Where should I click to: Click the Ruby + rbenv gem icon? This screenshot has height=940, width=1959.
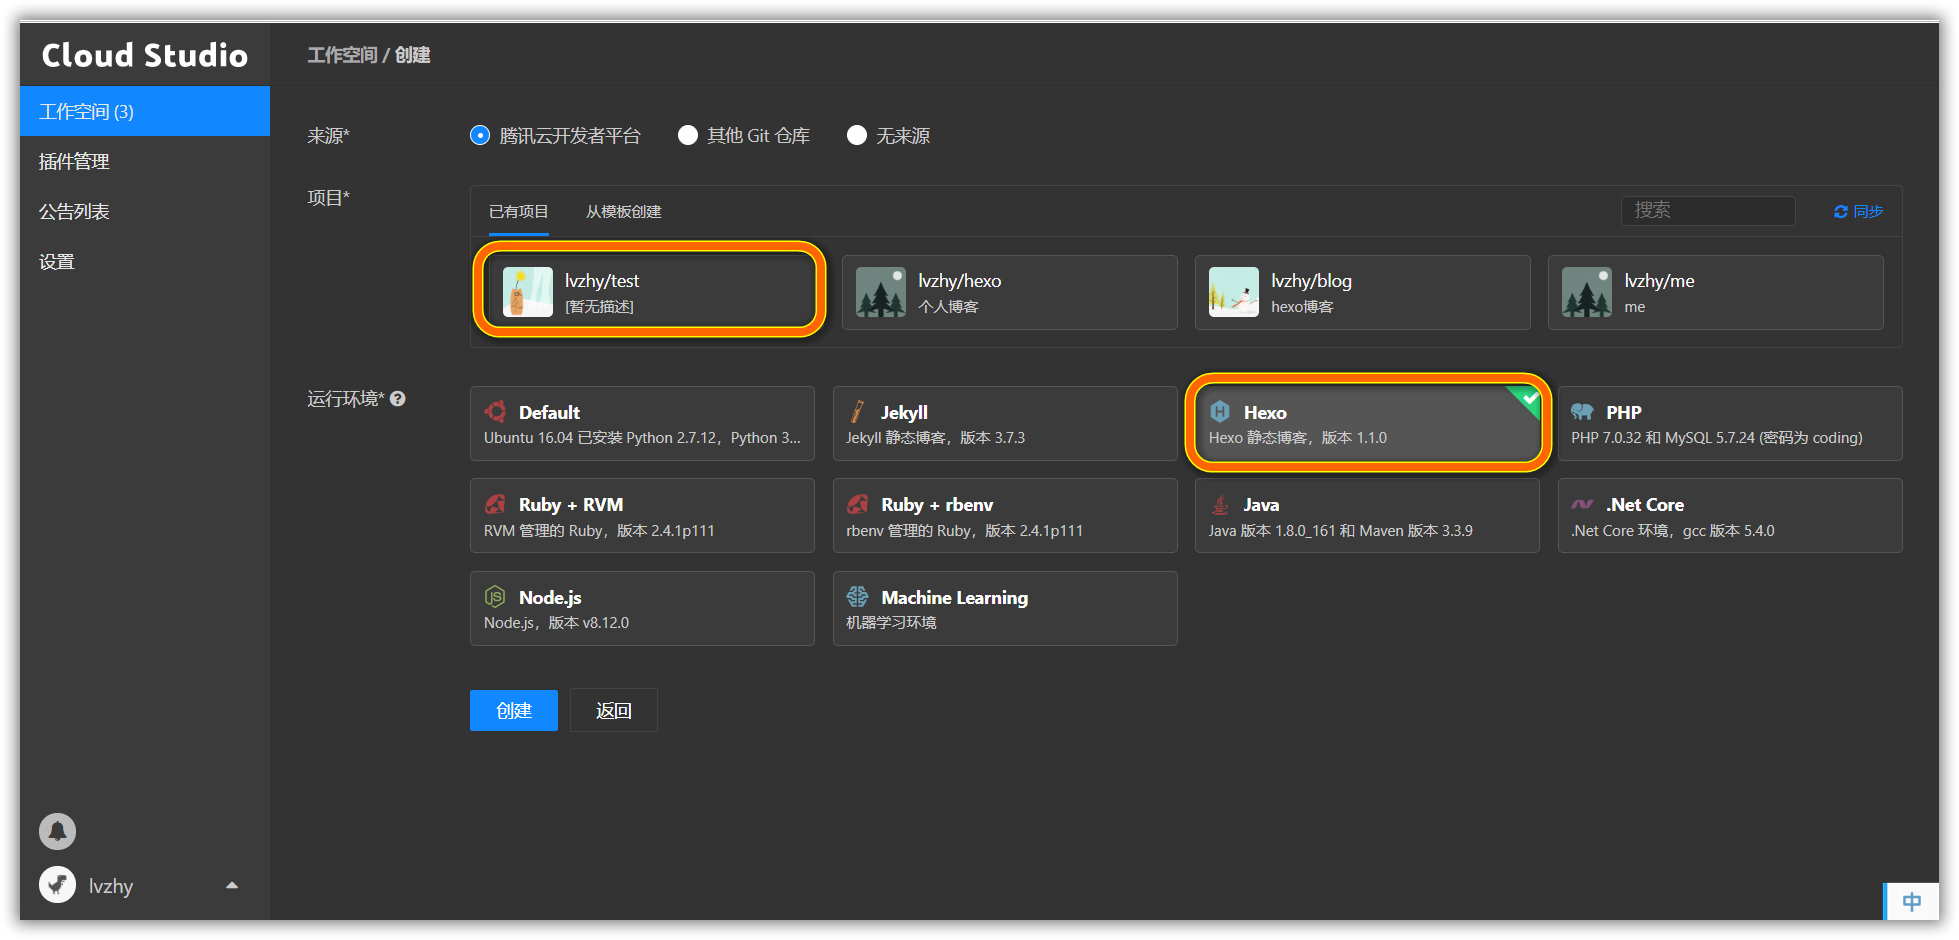coord(857,504)
